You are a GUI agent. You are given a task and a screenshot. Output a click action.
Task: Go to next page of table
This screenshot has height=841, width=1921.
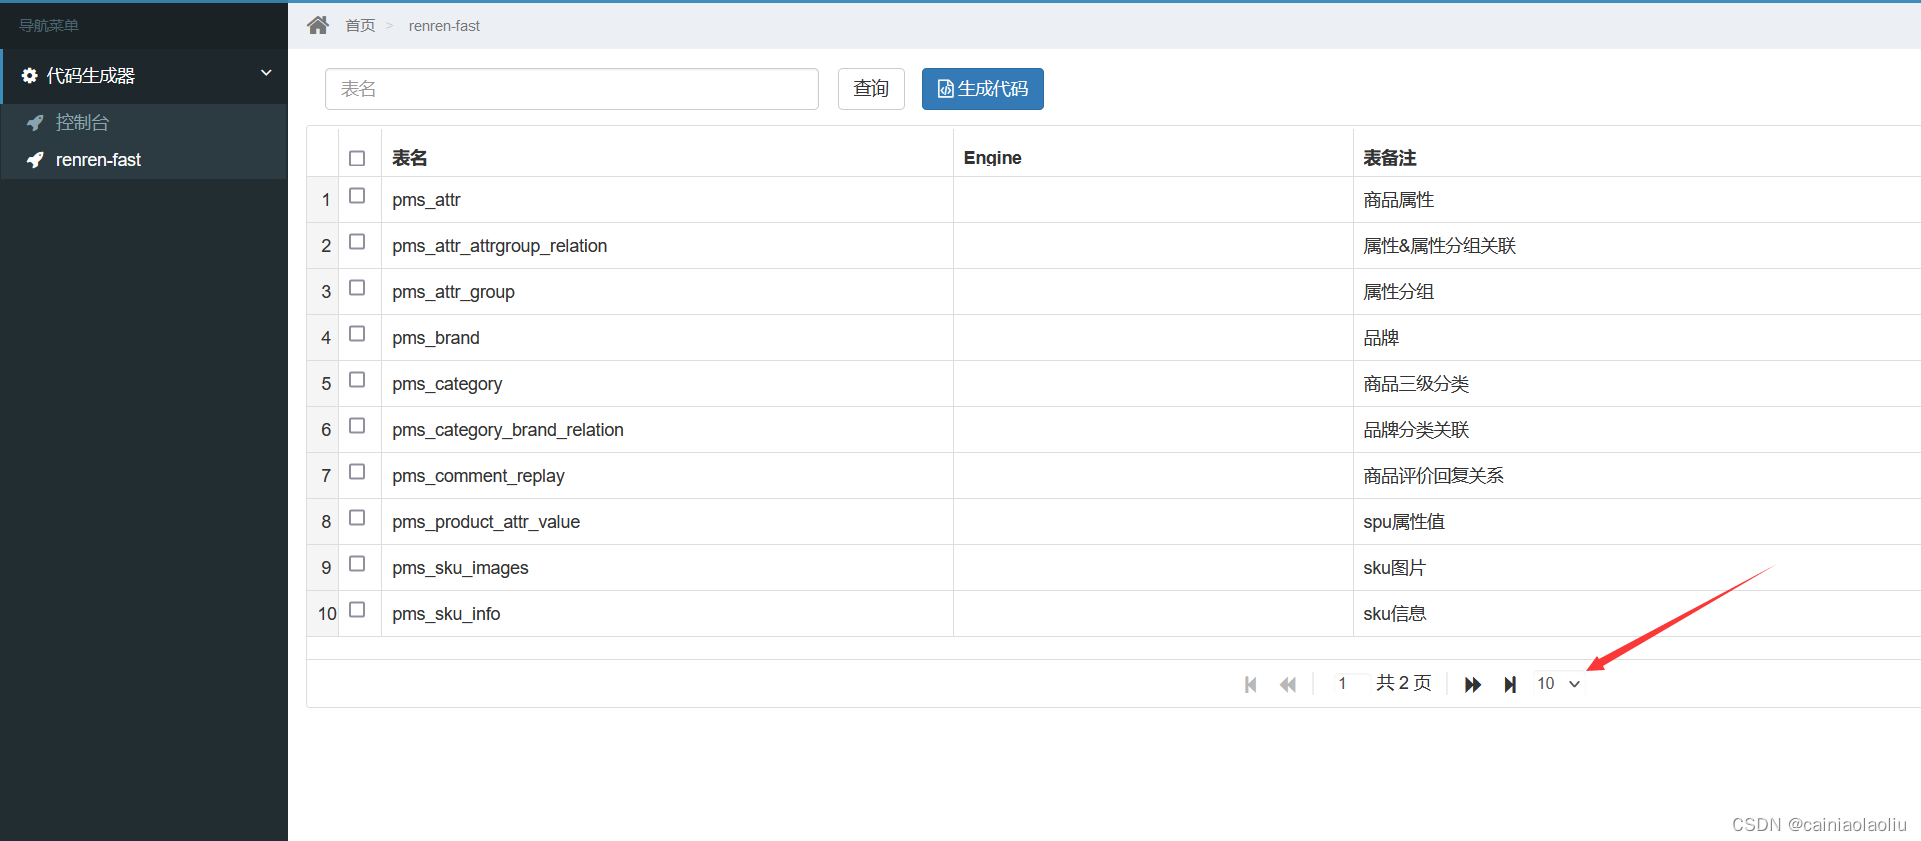pos(1473,684)
